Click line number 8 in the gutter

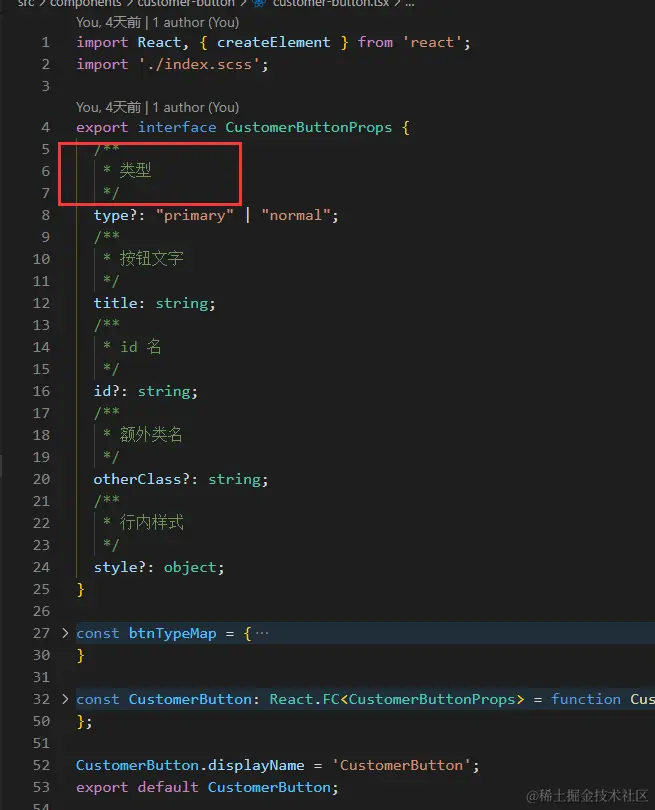[x=45, y=215]
